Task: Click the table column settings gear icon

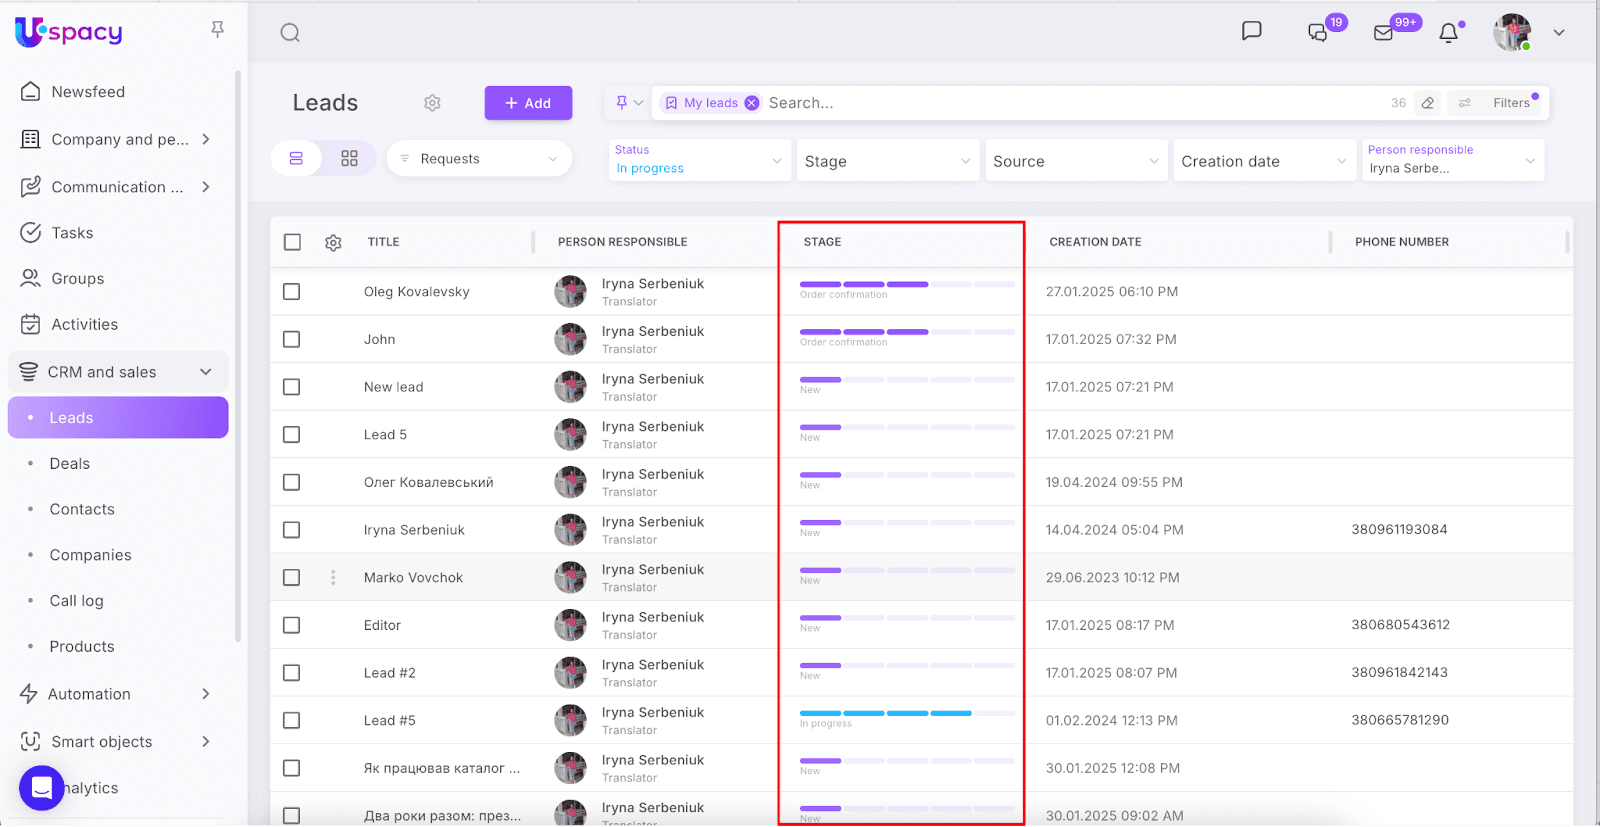Action: (333, 243)
